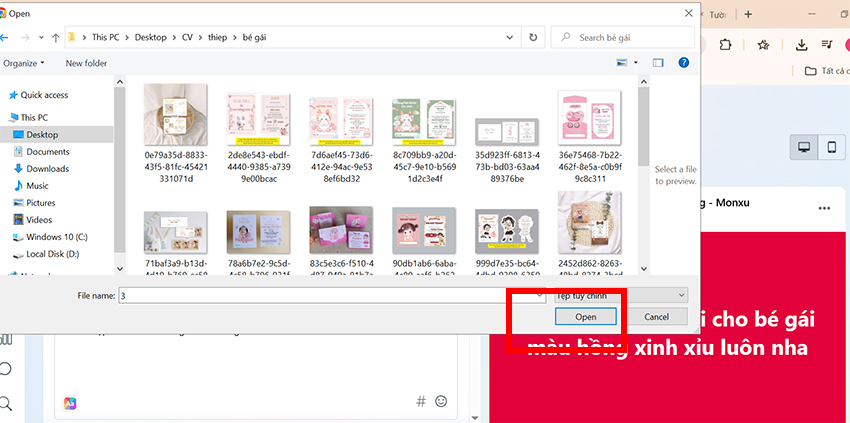
Task: Click the Refresh button beside address bar
Action: 533,38
